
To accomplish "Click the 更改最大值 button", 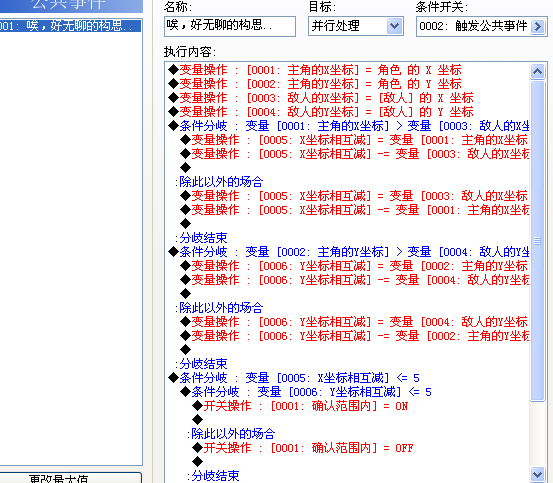I will tap(70, 478).
